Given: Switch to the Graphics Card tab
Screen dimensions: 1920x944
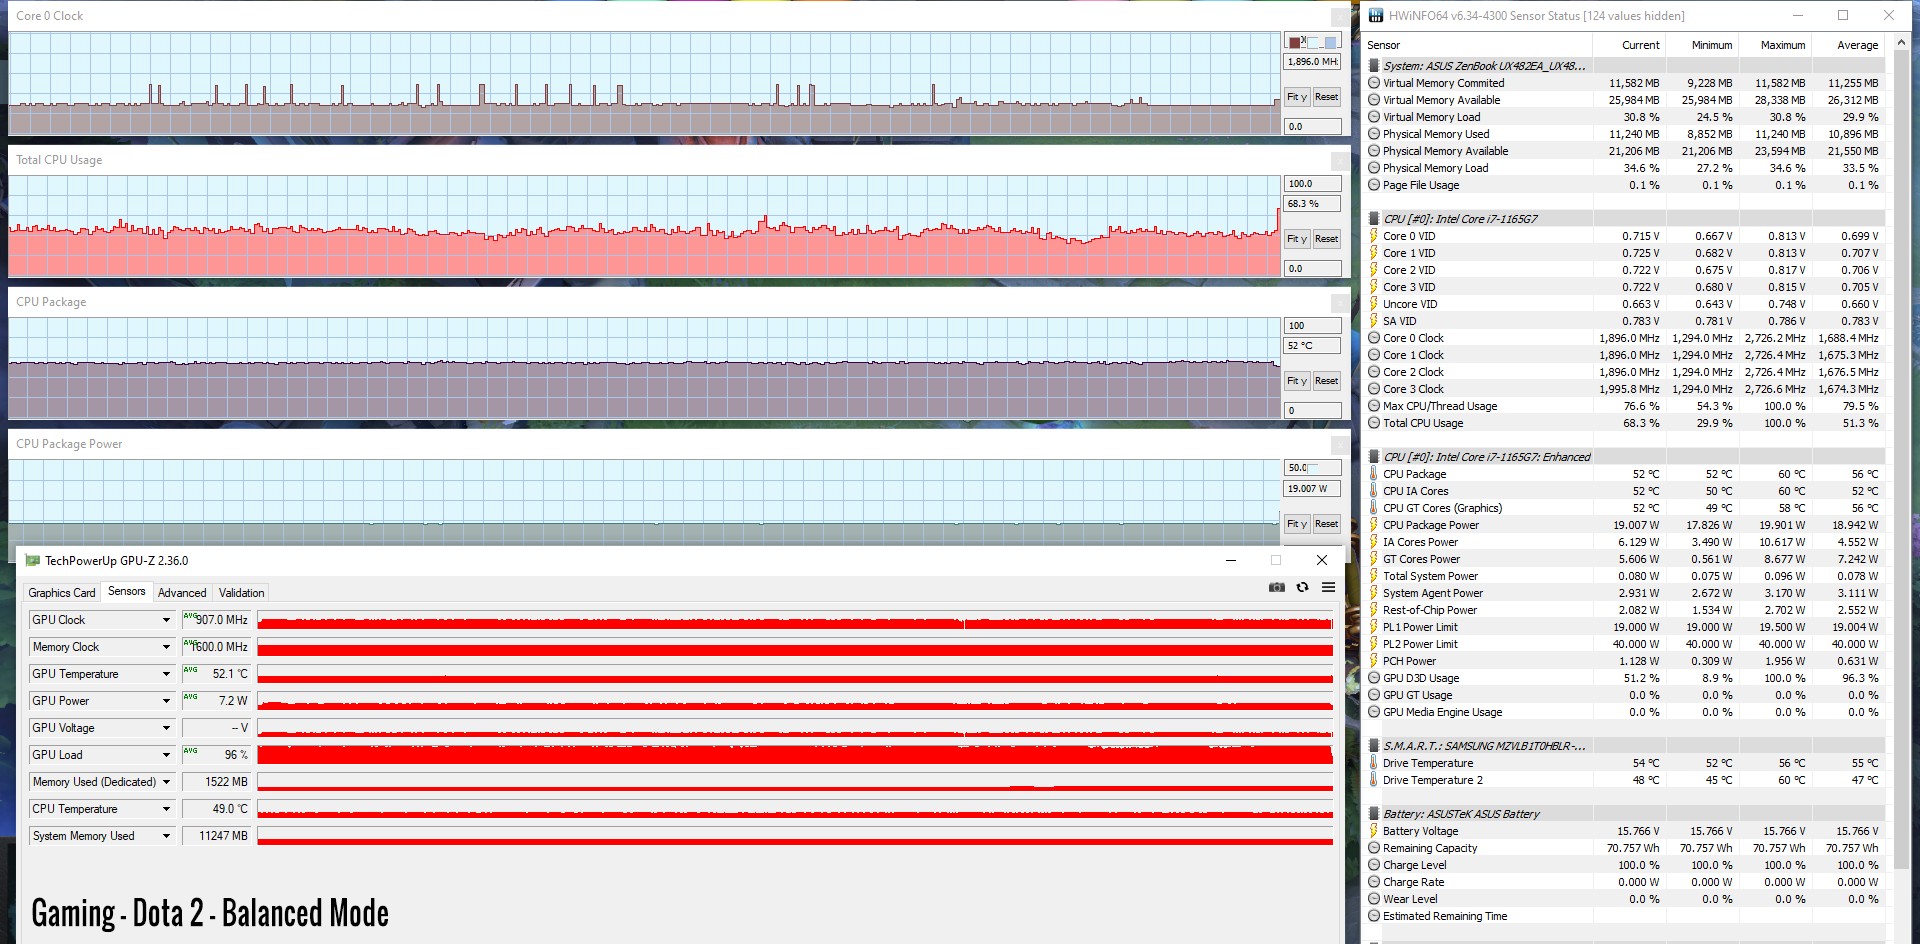Looking at the screenshot, I should pyautogui.click(x=62, y=593).
